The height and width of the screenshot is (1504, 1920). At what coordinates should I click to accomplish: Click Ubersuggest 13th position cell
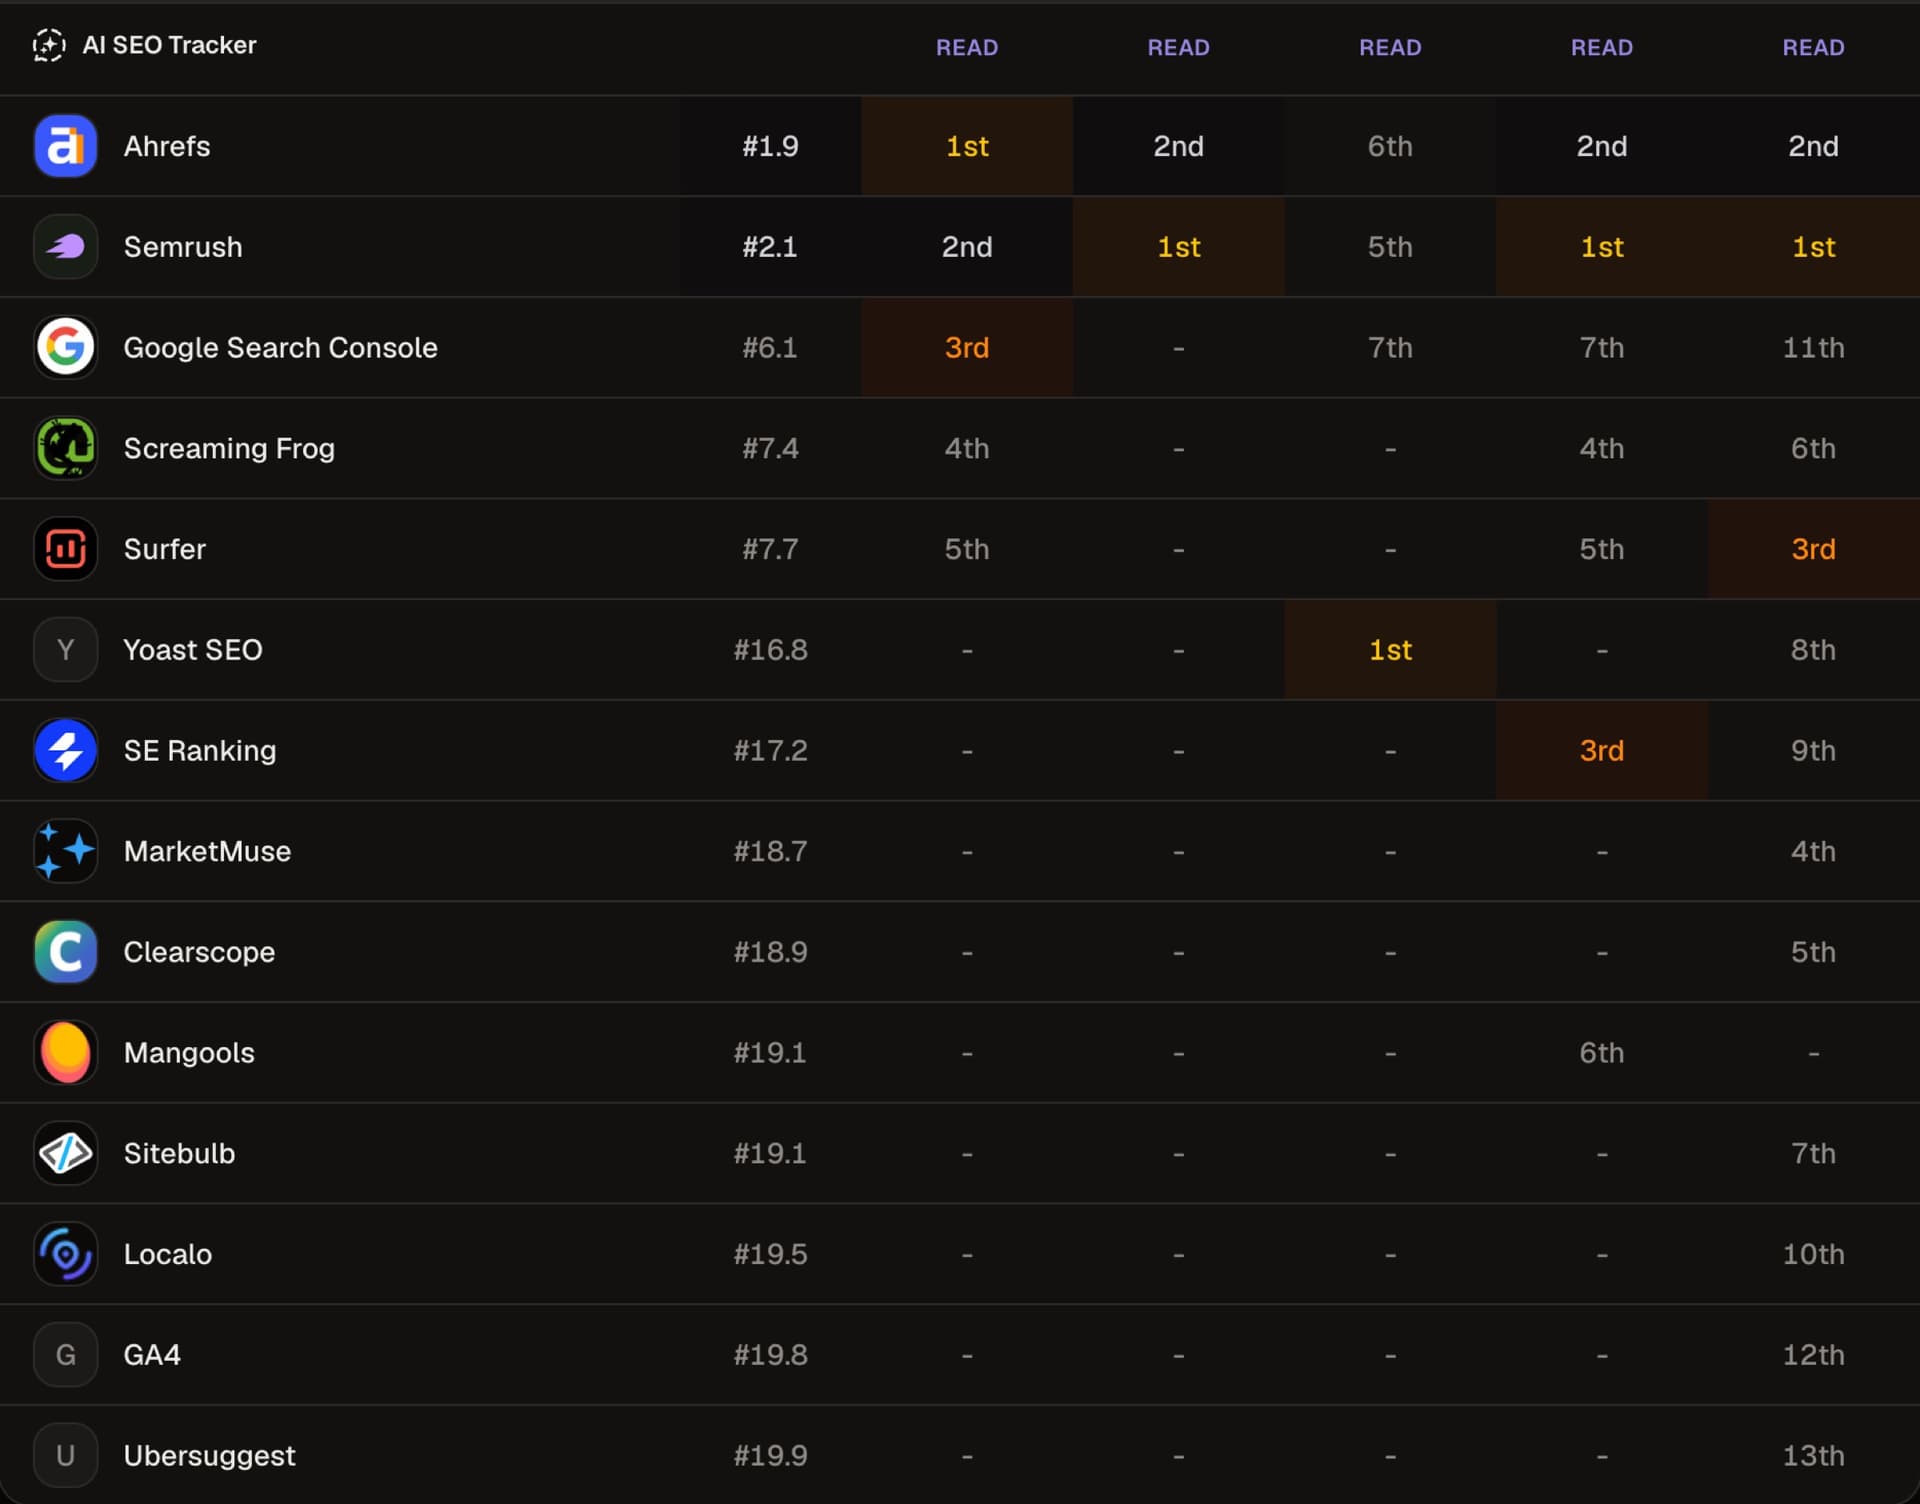[x=1814, y=1456]
